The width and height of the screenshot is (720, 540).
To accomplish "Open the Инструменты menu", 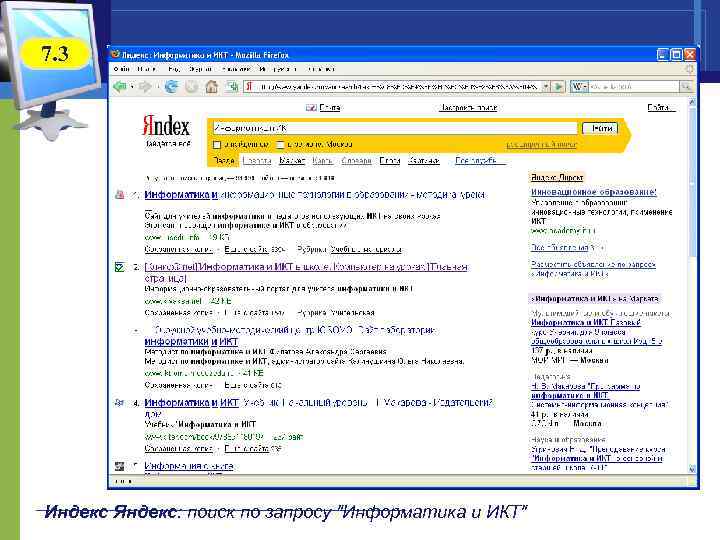I will point(278,69).
